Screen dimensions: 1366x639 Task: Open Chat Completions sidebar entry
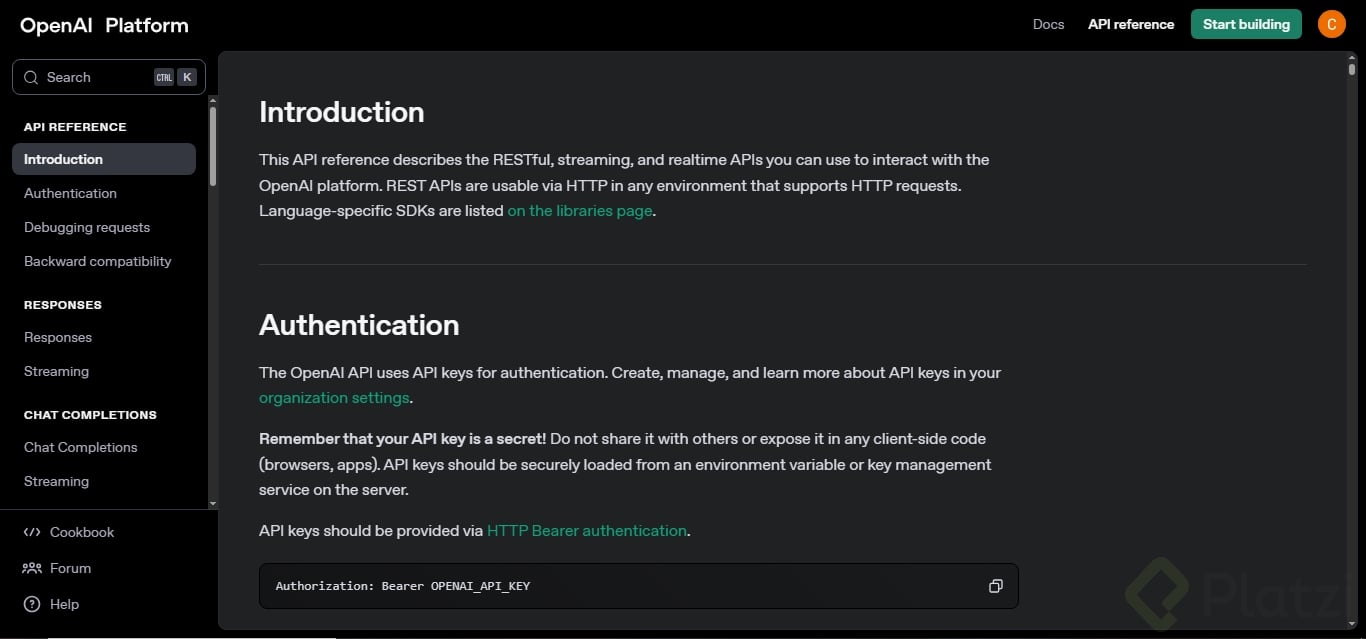(x=81, y=447)
